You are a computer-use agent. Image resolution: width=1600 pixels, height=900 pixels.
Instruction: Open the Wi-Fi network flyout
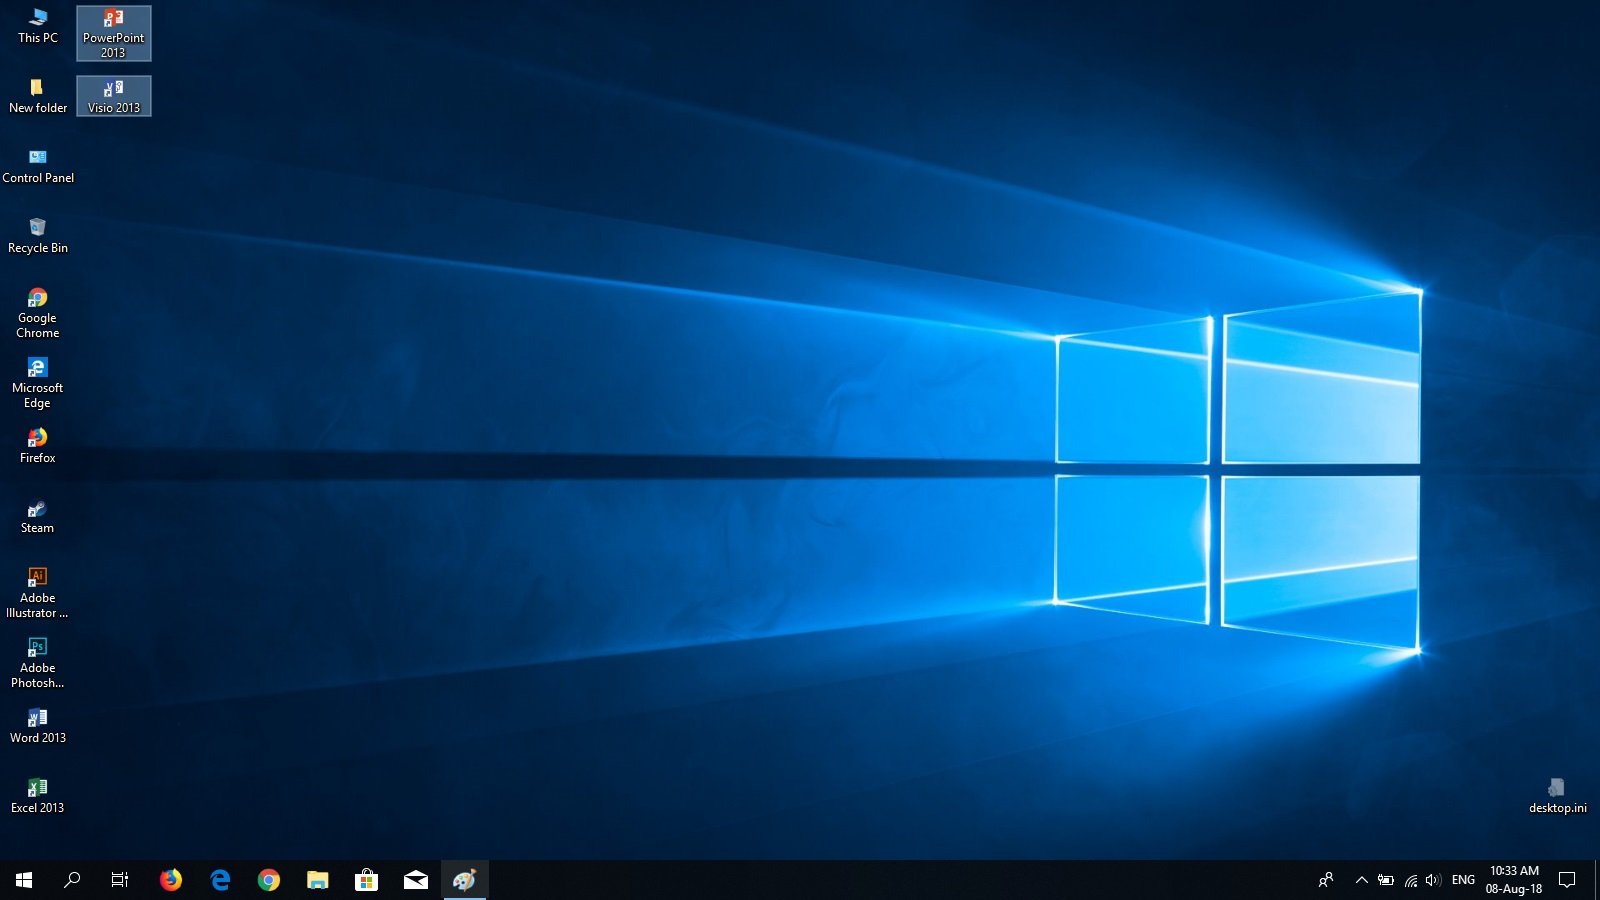[x=1410, y=880]
